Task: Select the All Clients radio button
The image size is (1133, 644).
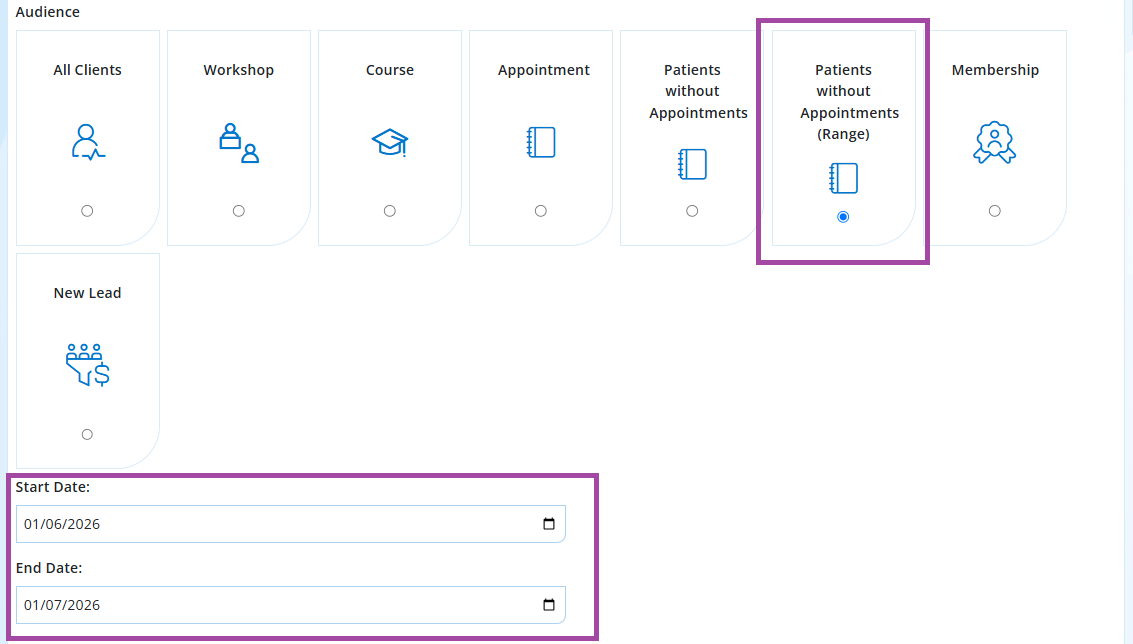Action: 87,211
